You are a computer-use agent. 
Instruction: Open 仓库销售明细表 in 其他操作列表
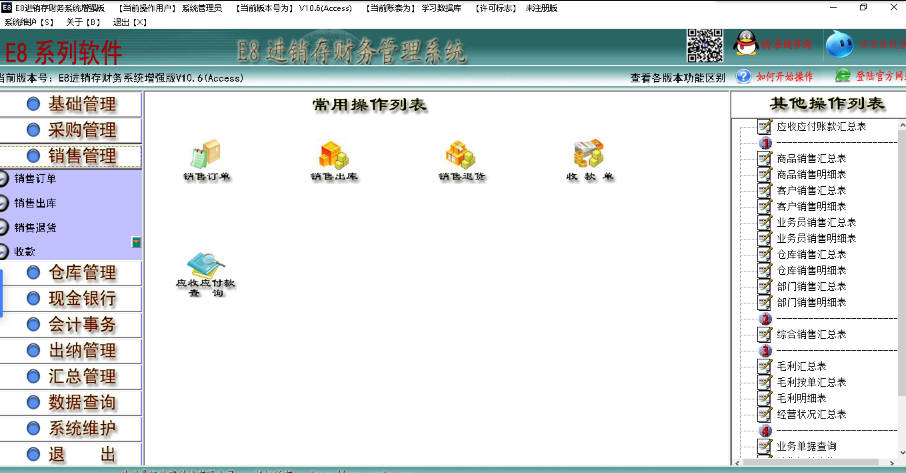811,270
